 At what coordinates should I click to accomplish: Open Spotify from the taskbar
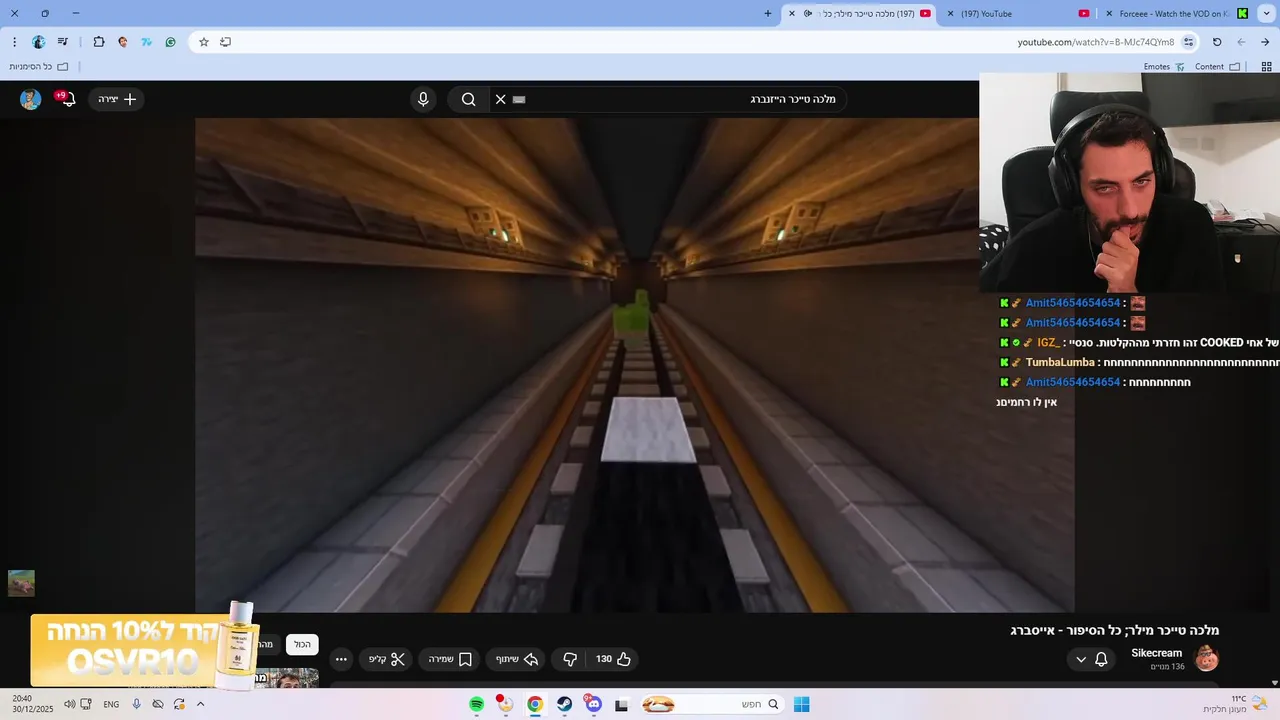(477, 704)
